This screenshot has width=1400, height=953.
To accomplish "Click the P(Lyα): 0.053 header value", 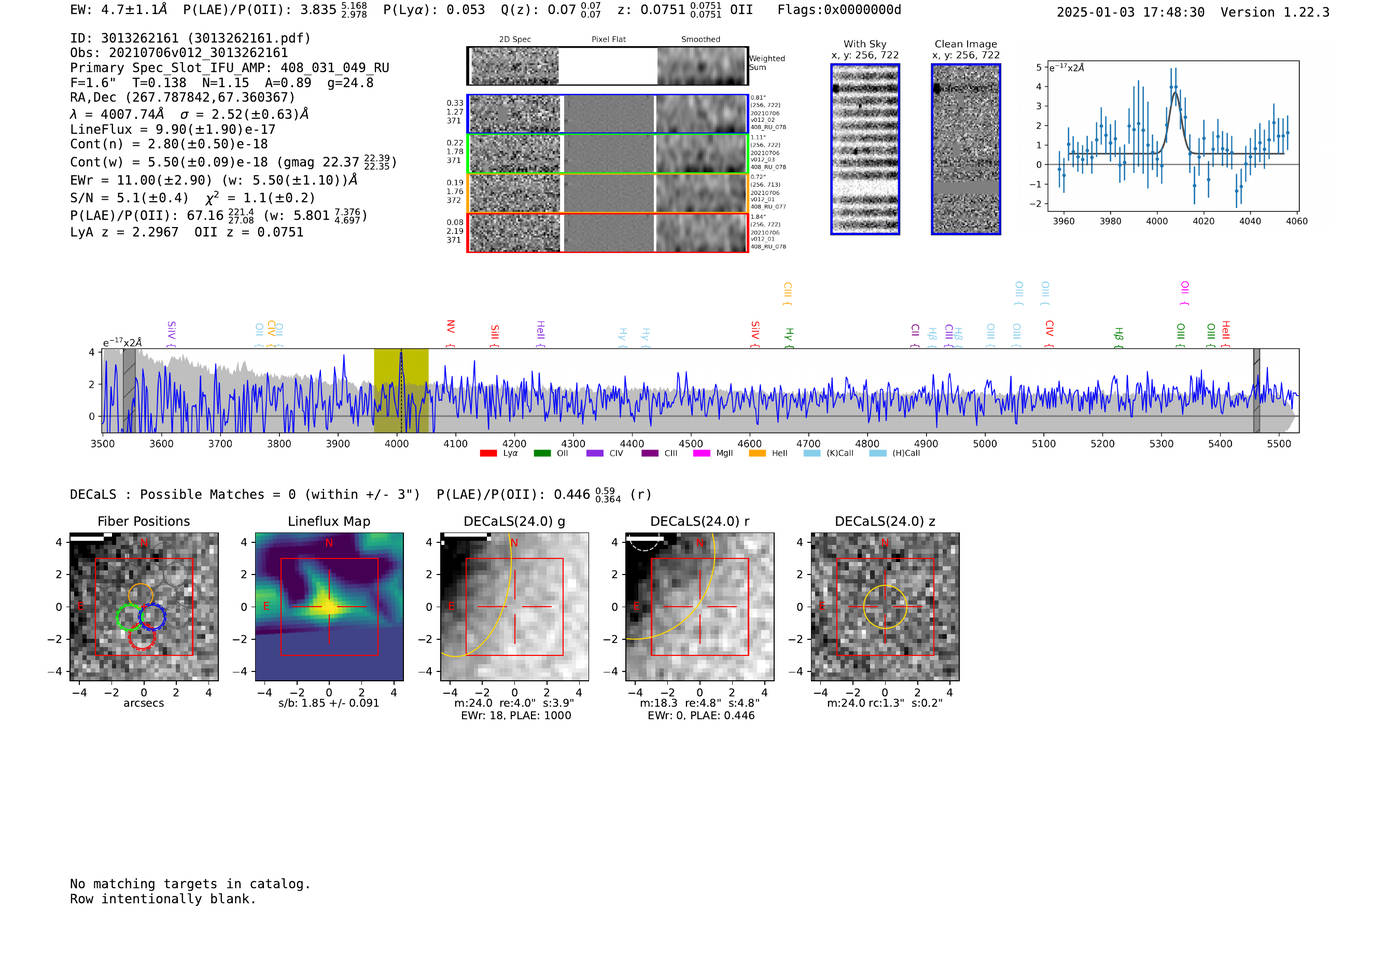I will click(x=434, y=10).
